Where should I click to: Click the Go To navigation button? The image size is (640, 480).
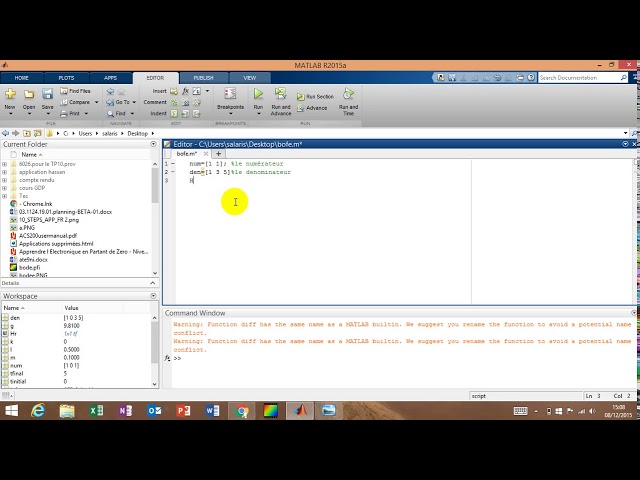(x=118, y=102)
